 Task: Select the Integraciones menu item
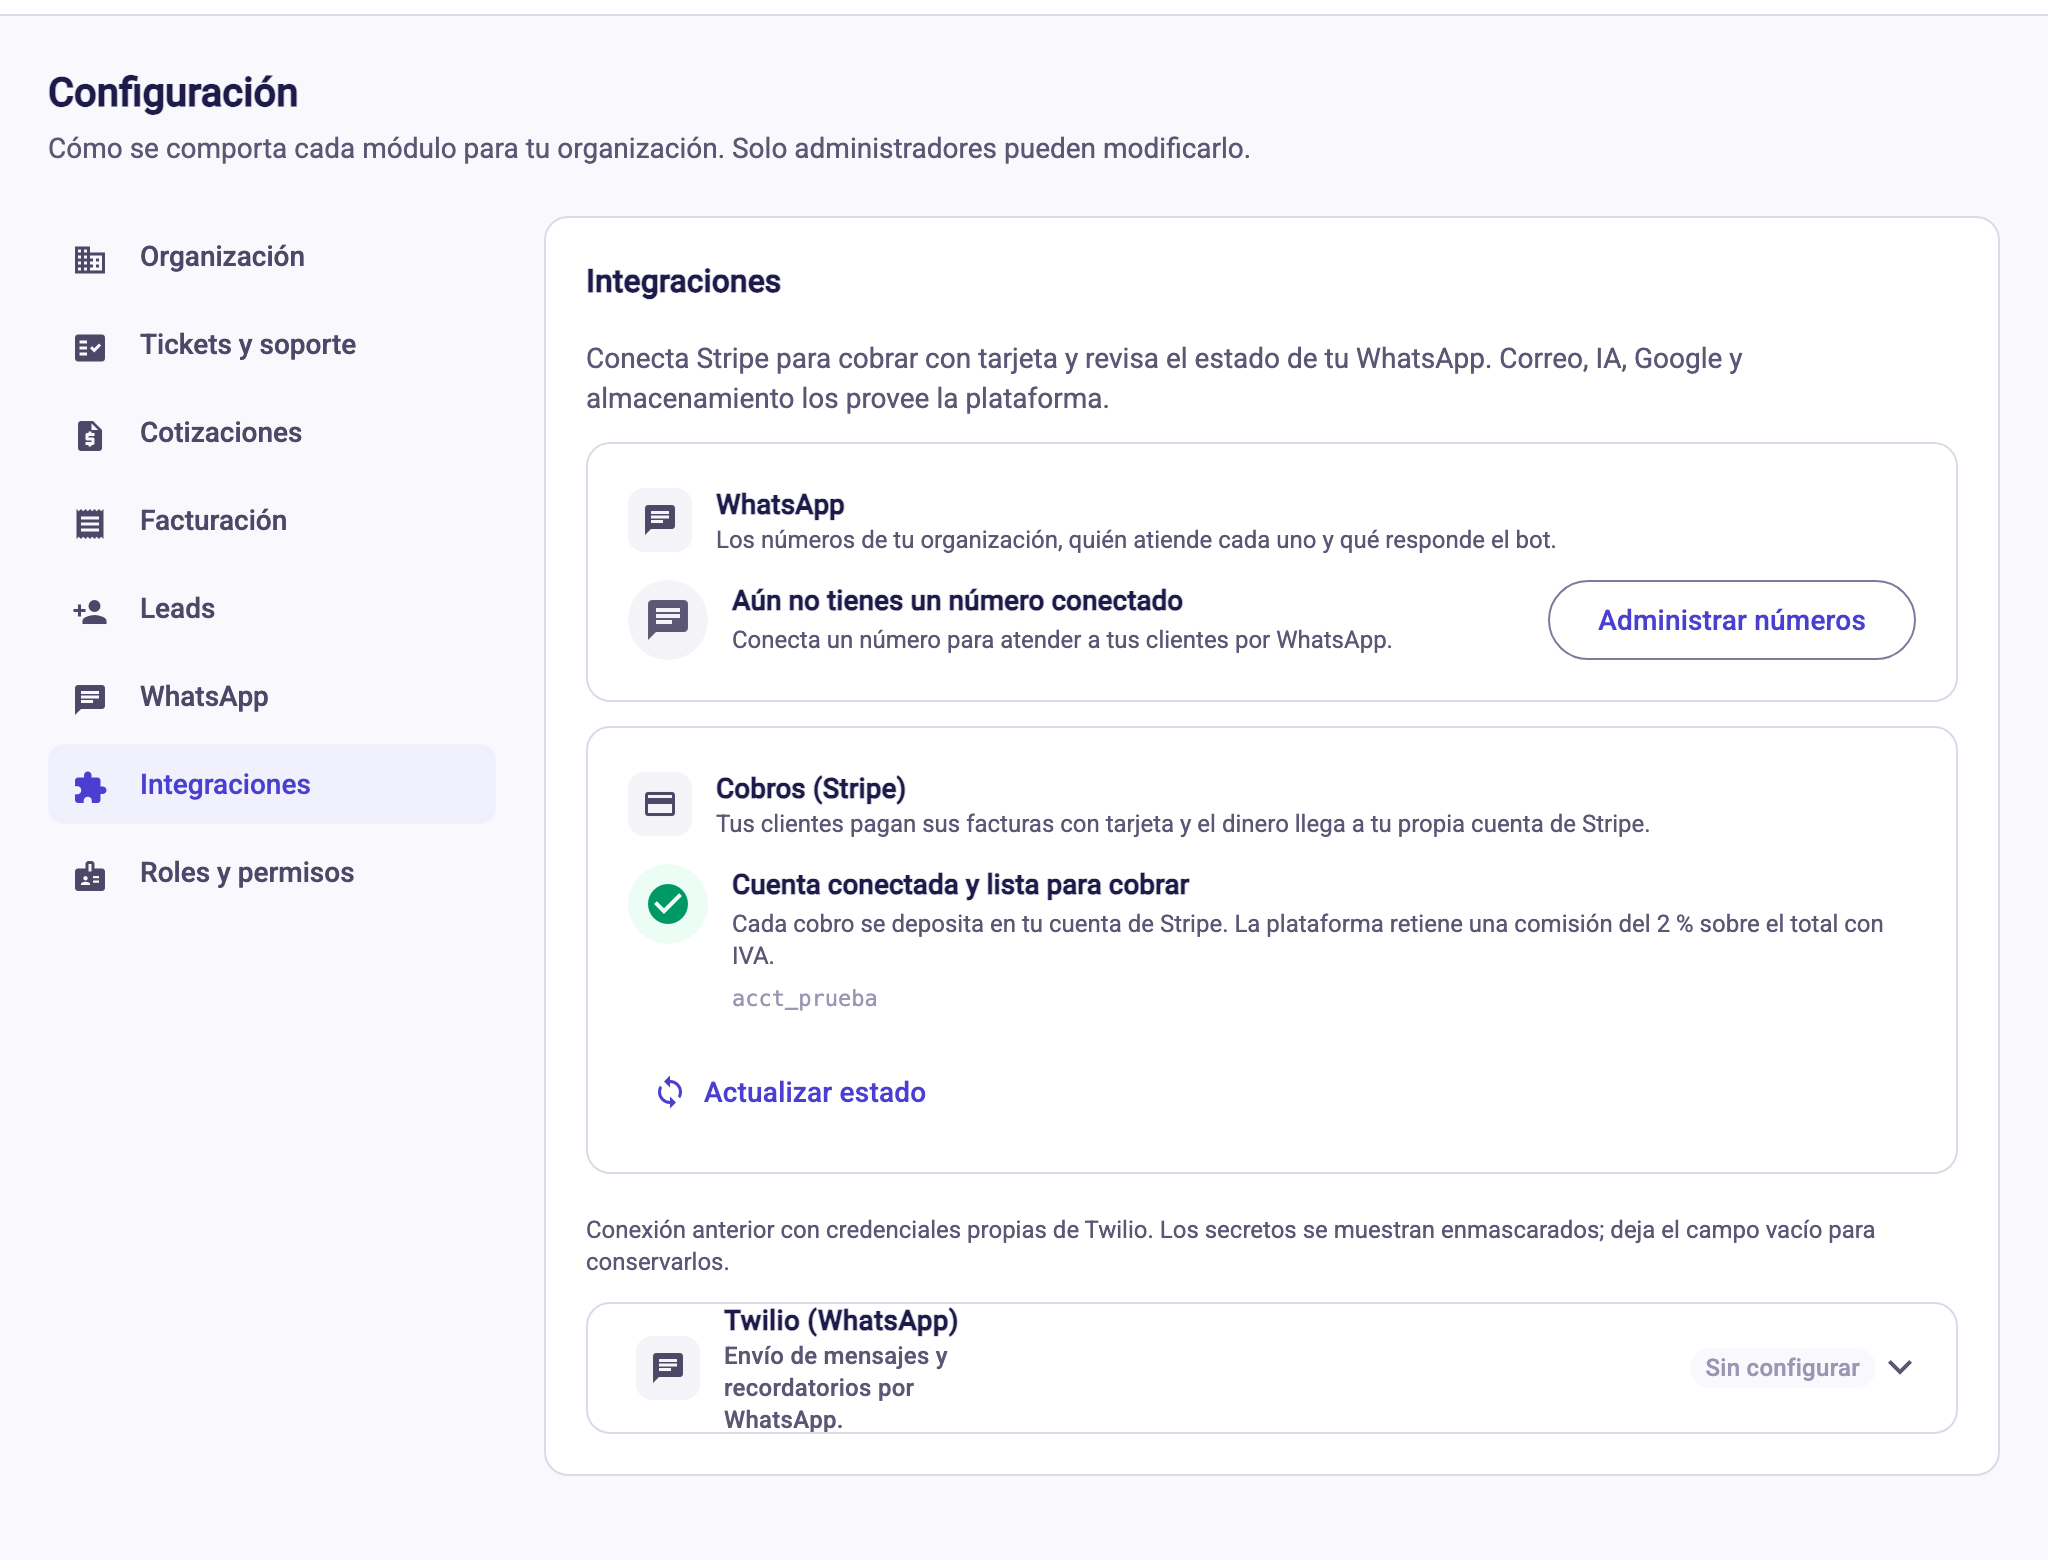[272, 785]
